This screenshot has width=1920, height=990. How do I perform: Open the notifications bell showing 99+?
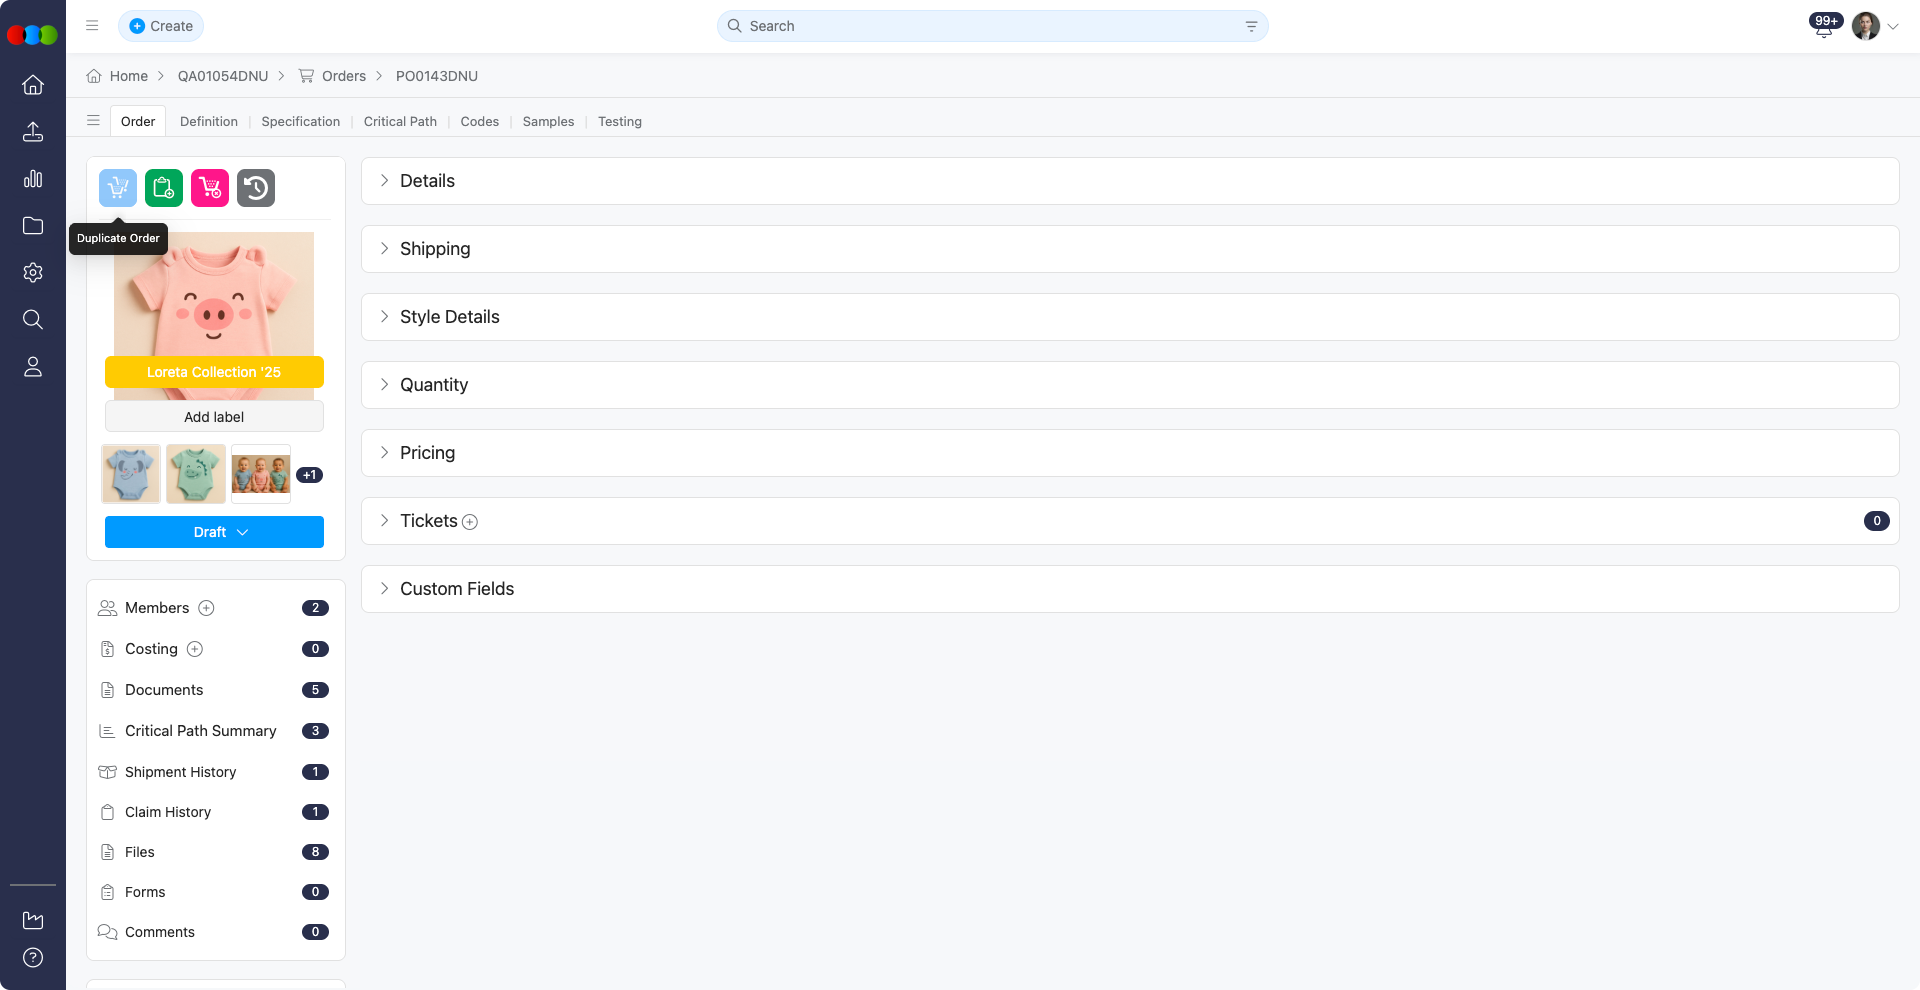[1823, 26]
